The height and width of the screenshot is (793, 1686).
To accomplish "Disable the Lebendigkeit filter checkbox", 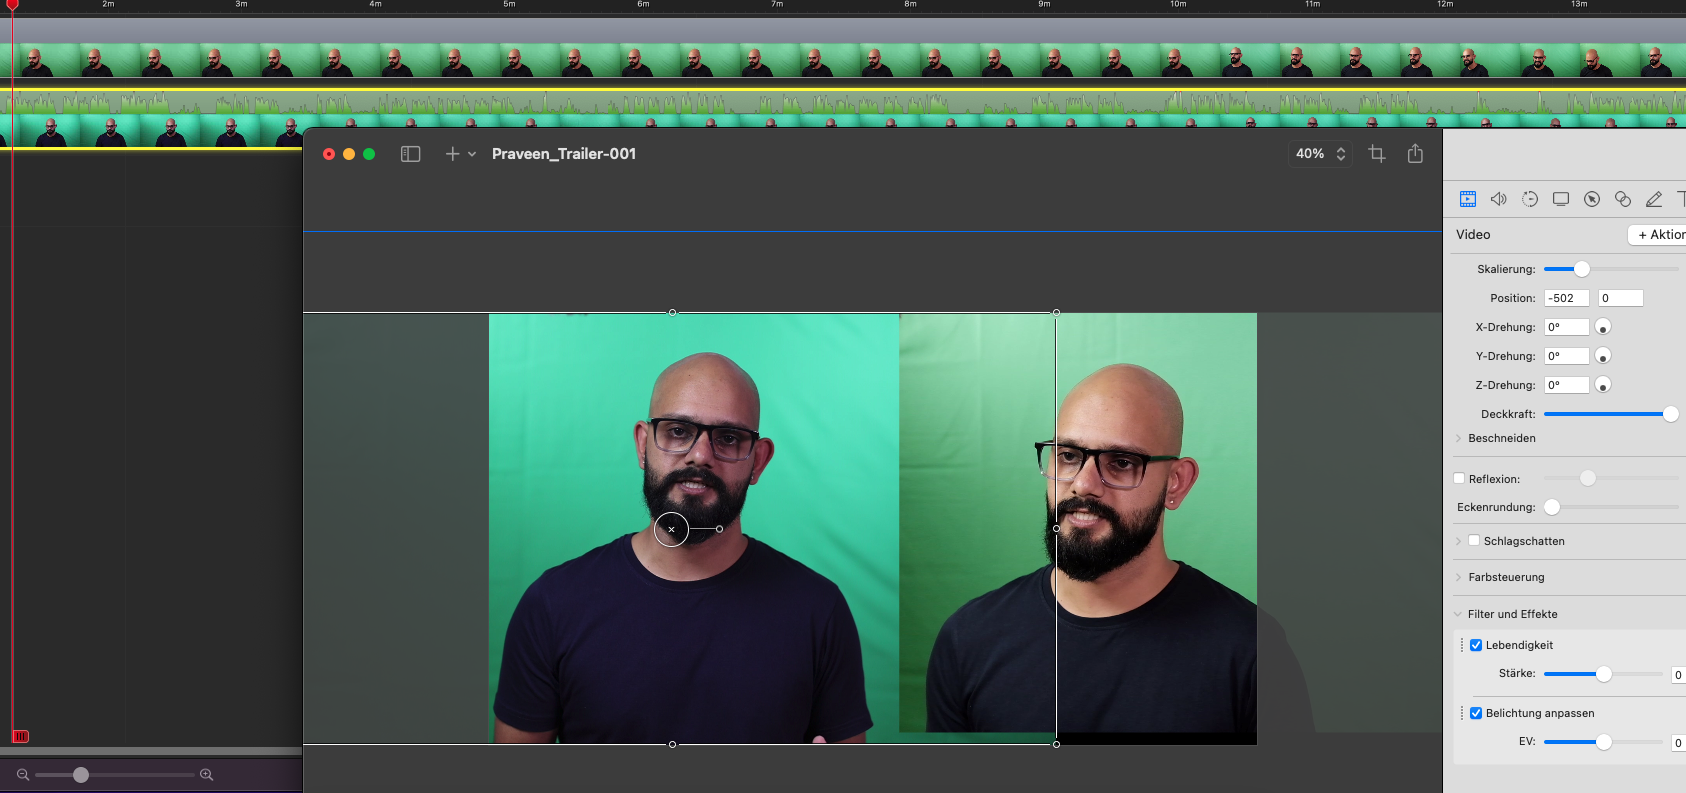I will (1476, 645).
